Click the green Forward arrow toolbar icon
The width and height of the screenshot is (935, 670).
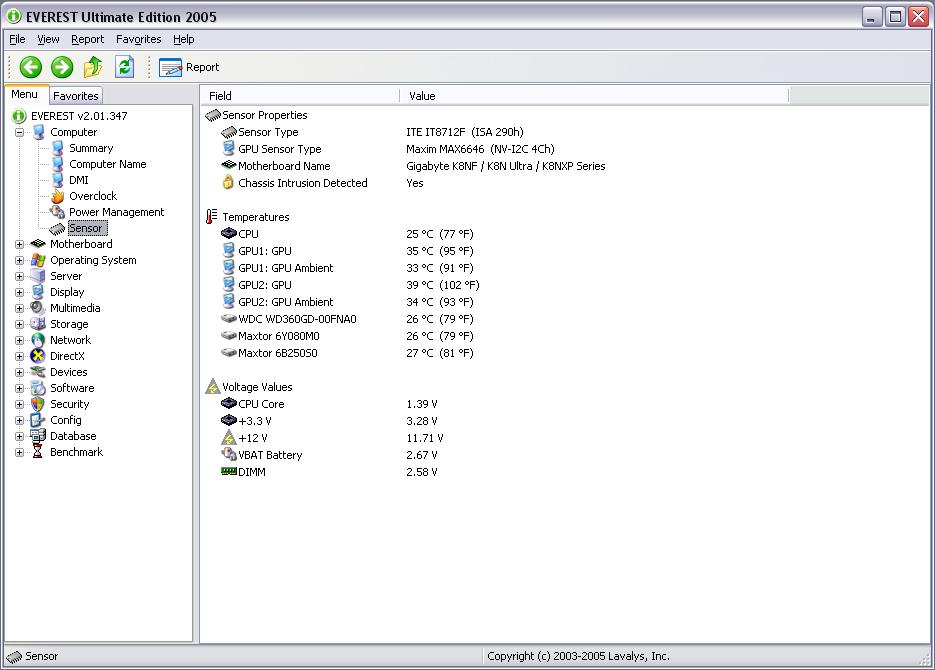tap(62, 67)
